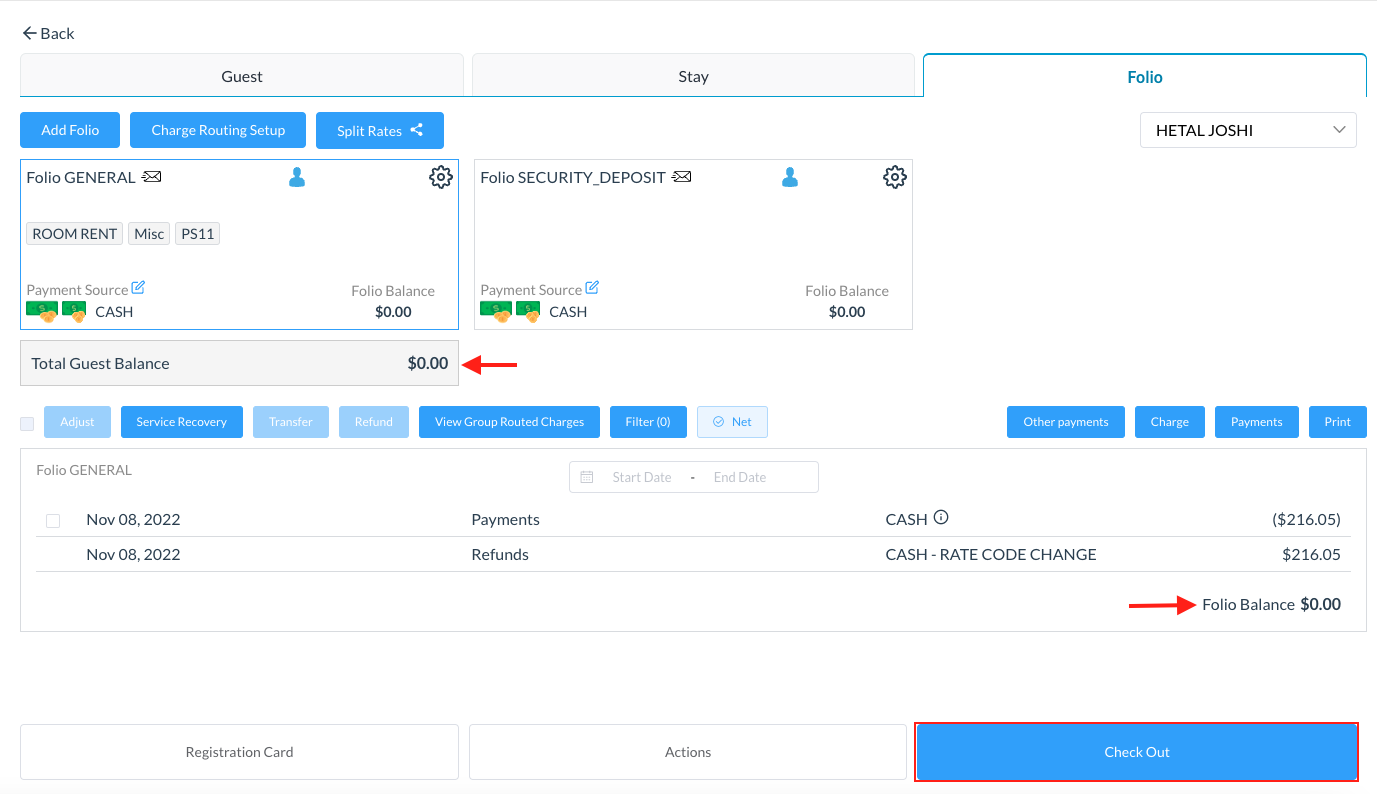Click the info icon next to CASH payment

pos(940,518)
